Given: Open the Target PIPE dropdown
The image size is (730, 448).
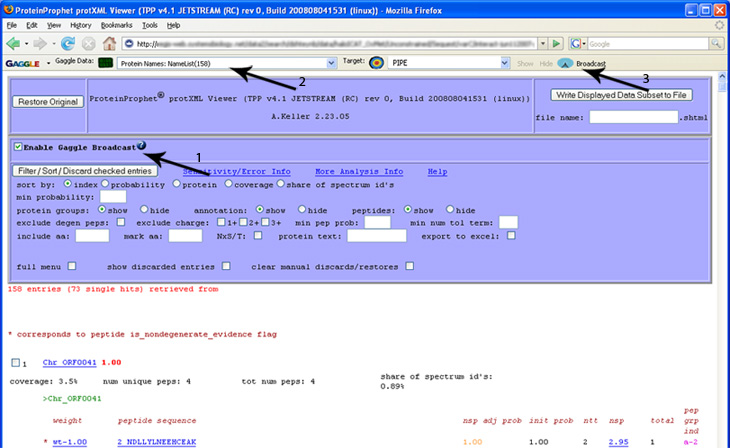Looking at the screenshot, I should coord(505,62).
